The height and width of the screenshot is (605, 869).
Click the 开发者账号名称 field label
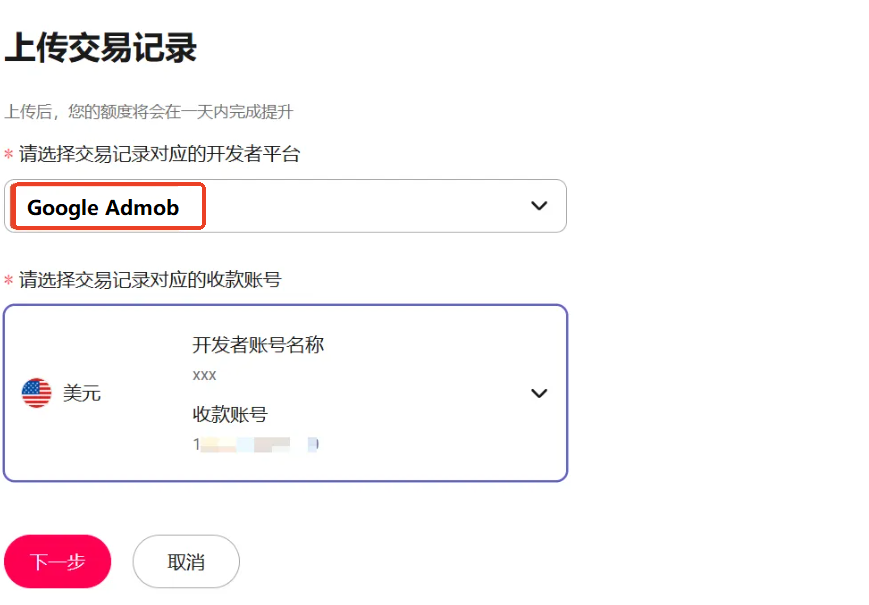(258, 345)
